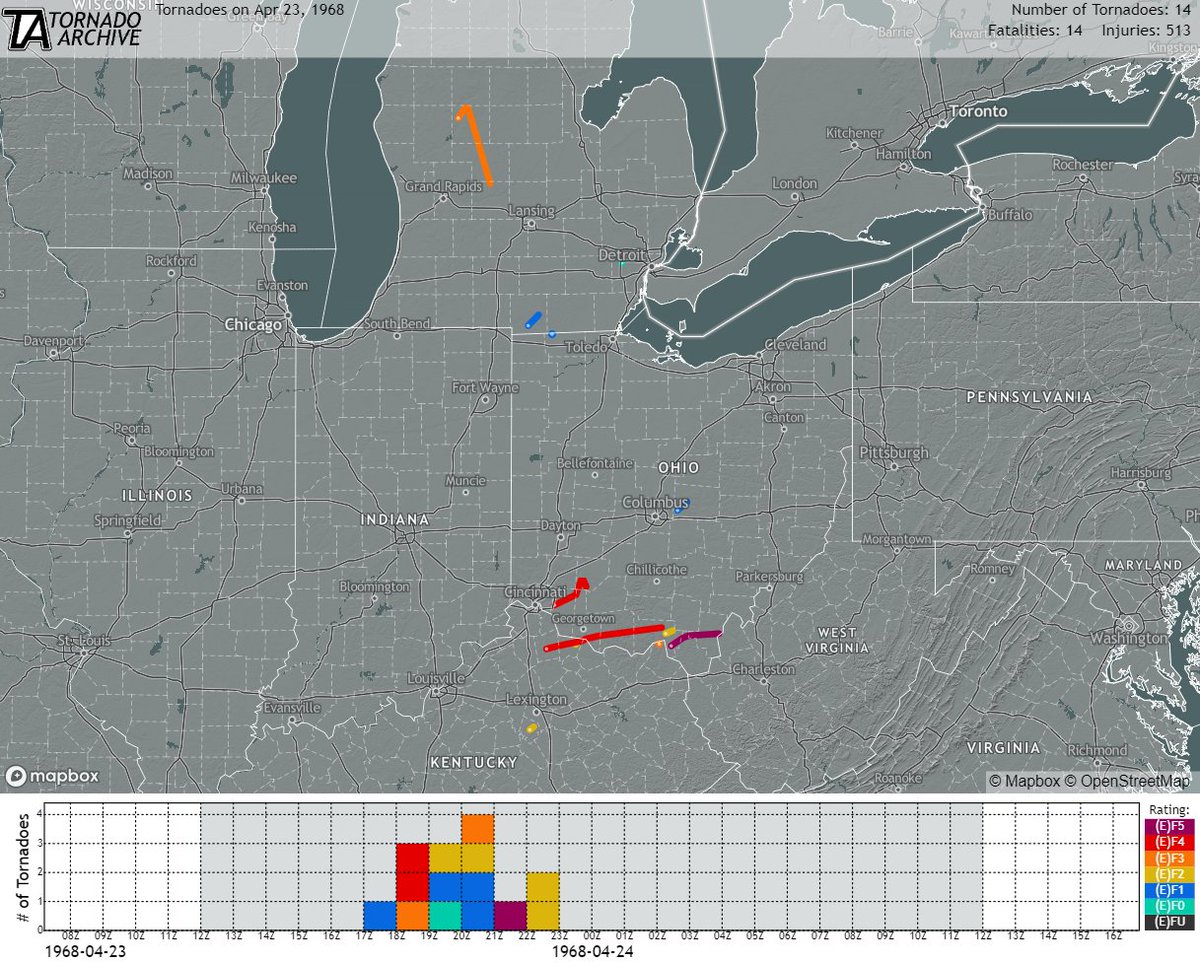
Task: Click the orange F3 bar atop 20Z column
Action: [x=478, y=829]
